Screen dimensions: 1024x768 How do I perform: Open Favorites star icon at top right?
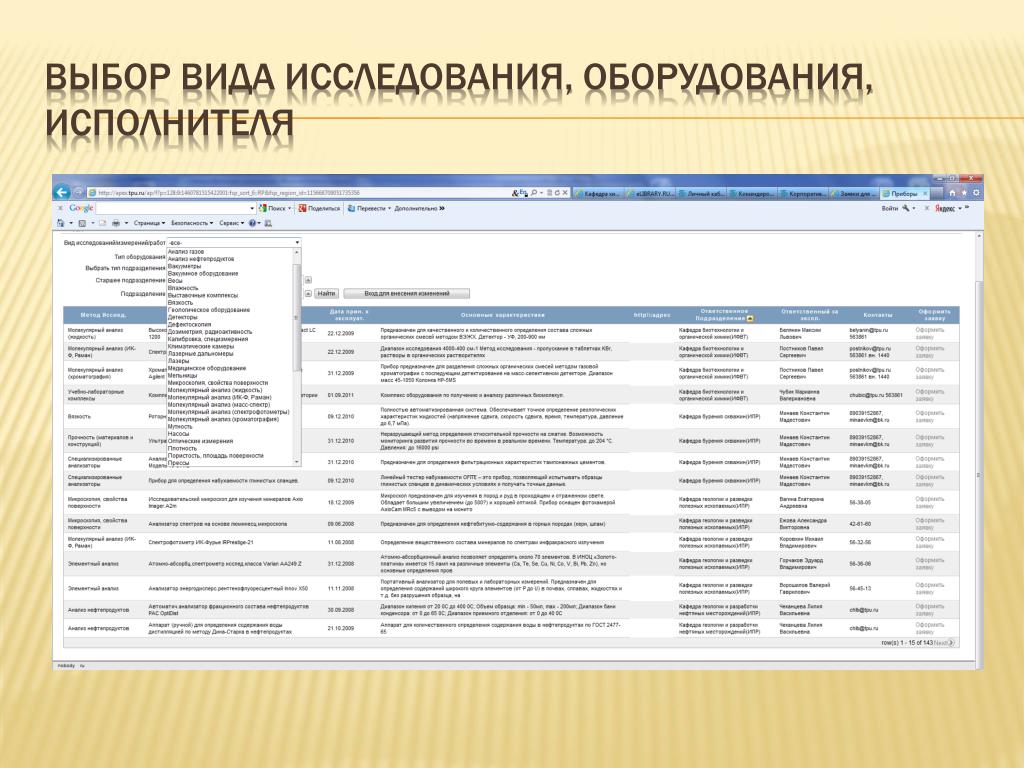[x=964, y=193]
